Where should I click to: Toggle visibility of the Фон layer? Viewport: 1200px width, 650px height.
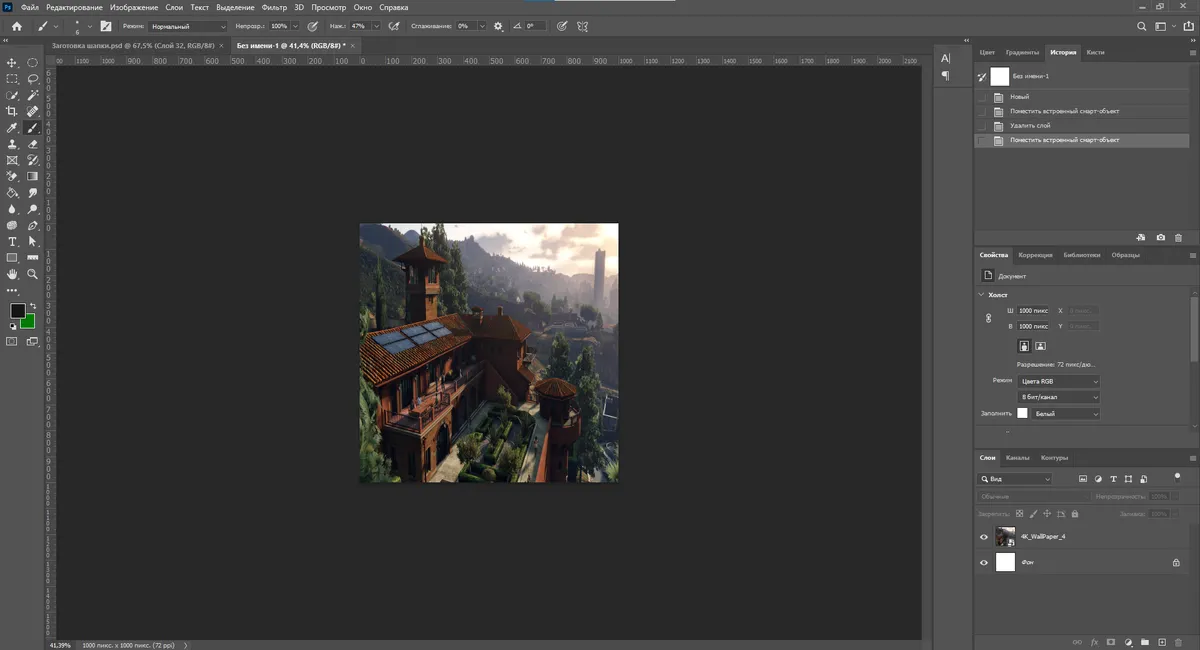click(984, 563)
